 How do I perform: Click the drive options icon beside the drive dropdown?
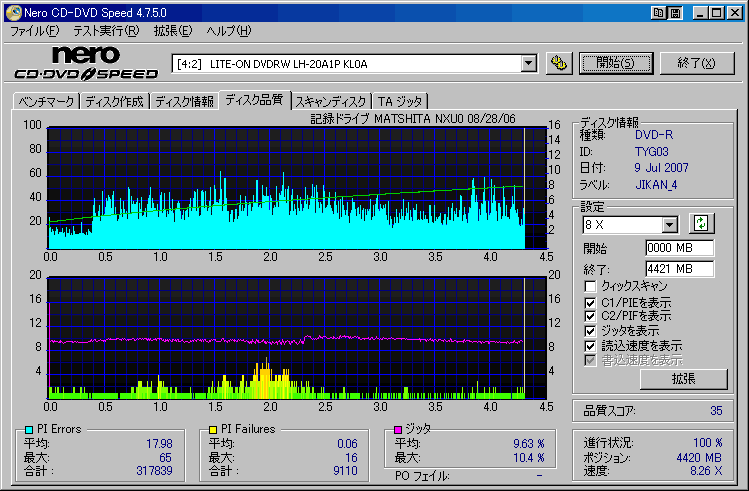[559, 63]
